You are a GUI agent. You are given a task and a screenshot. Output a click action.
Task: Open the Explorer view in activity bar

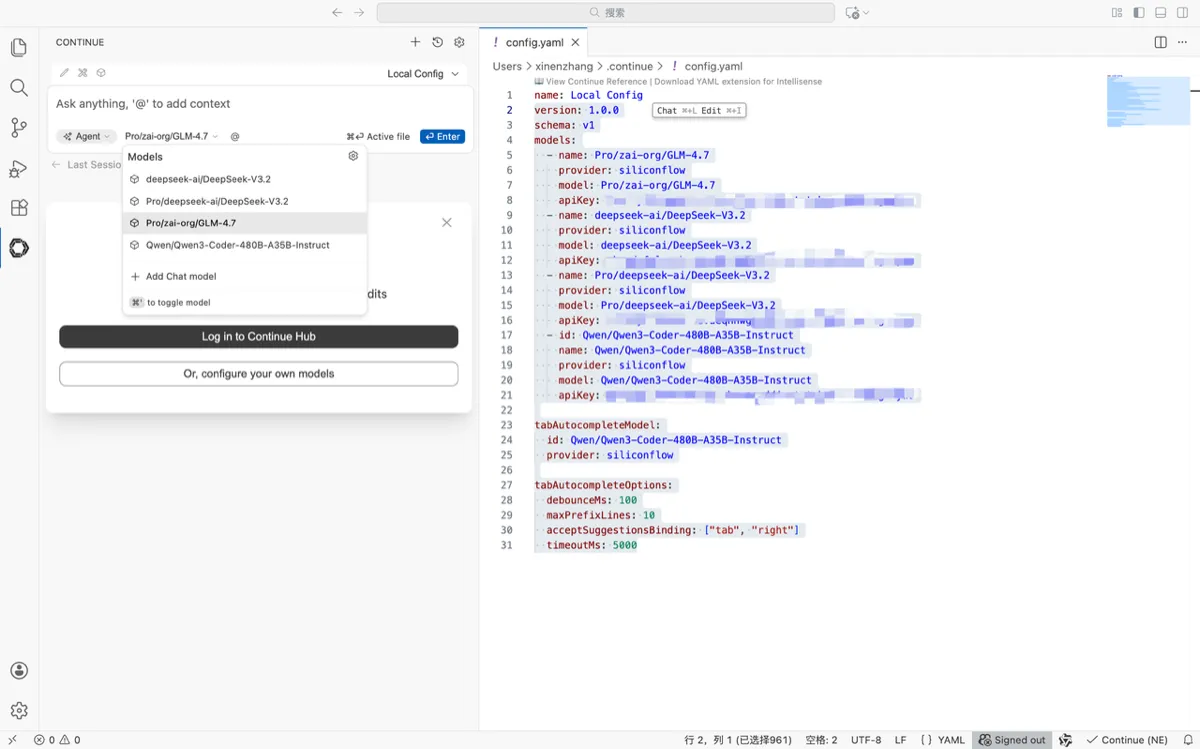coord(19,47)
